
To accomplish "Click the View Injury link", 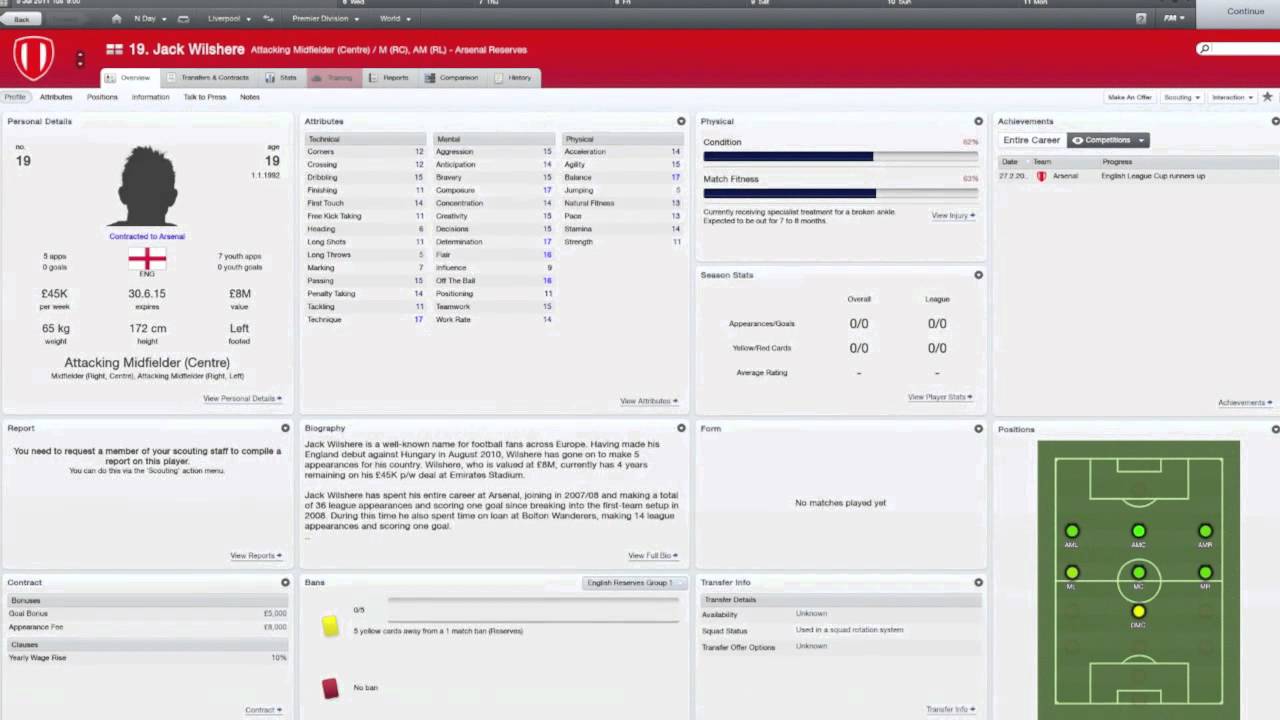I will 953,215.
